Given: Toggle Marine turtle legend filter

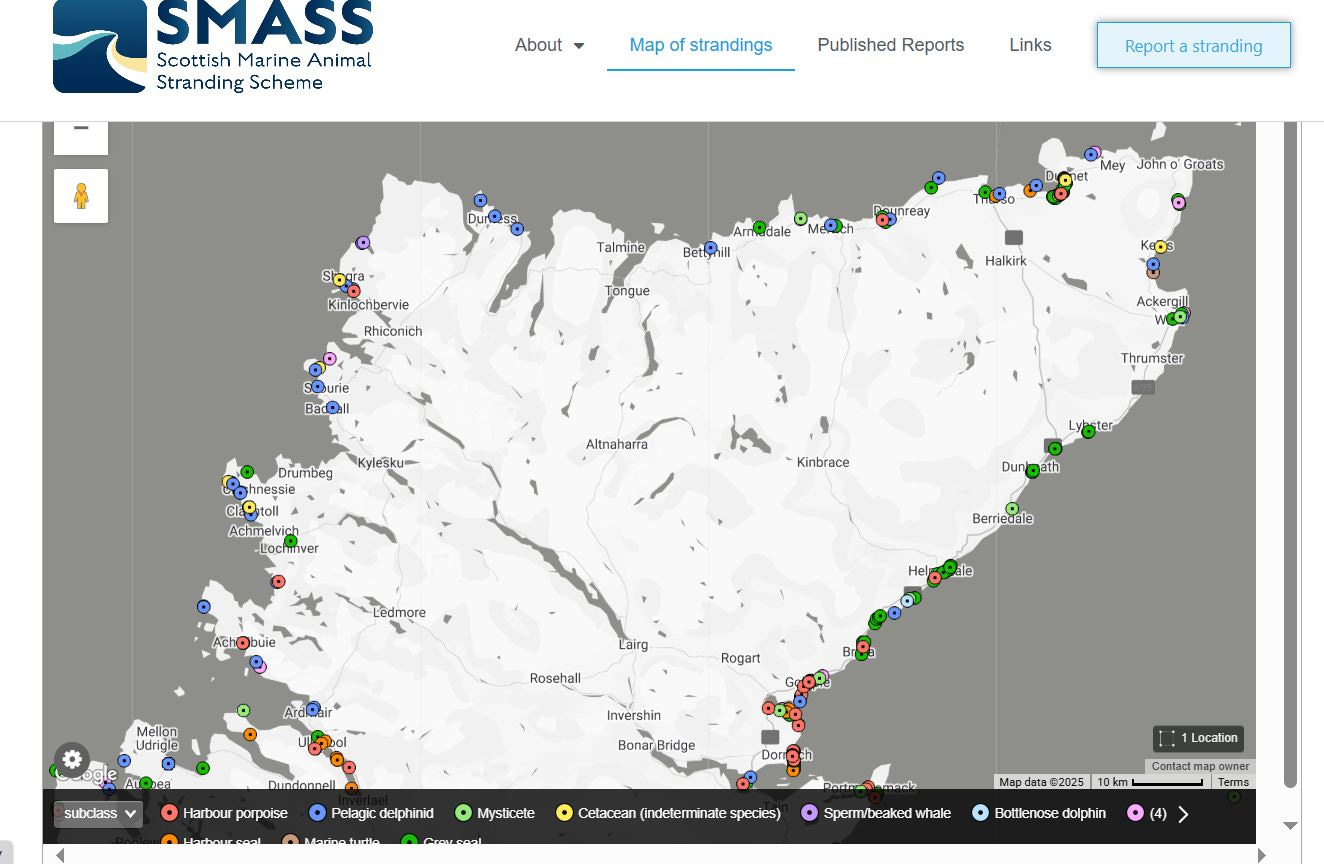Looking at the screenshot, I should coord(331,842).
